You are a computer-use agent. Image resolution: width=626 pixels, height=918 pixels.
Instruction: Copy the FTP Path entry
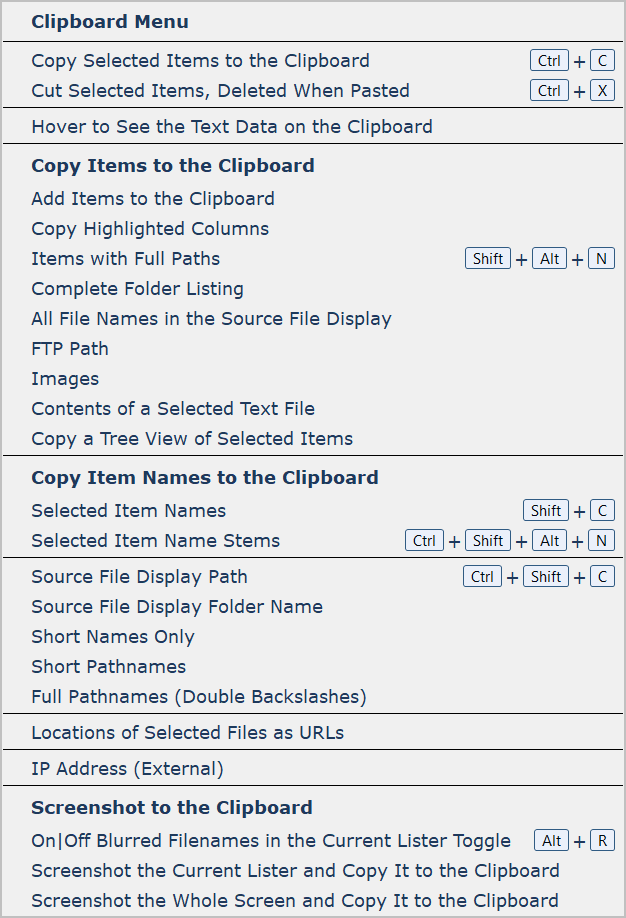tap(69, 348)
